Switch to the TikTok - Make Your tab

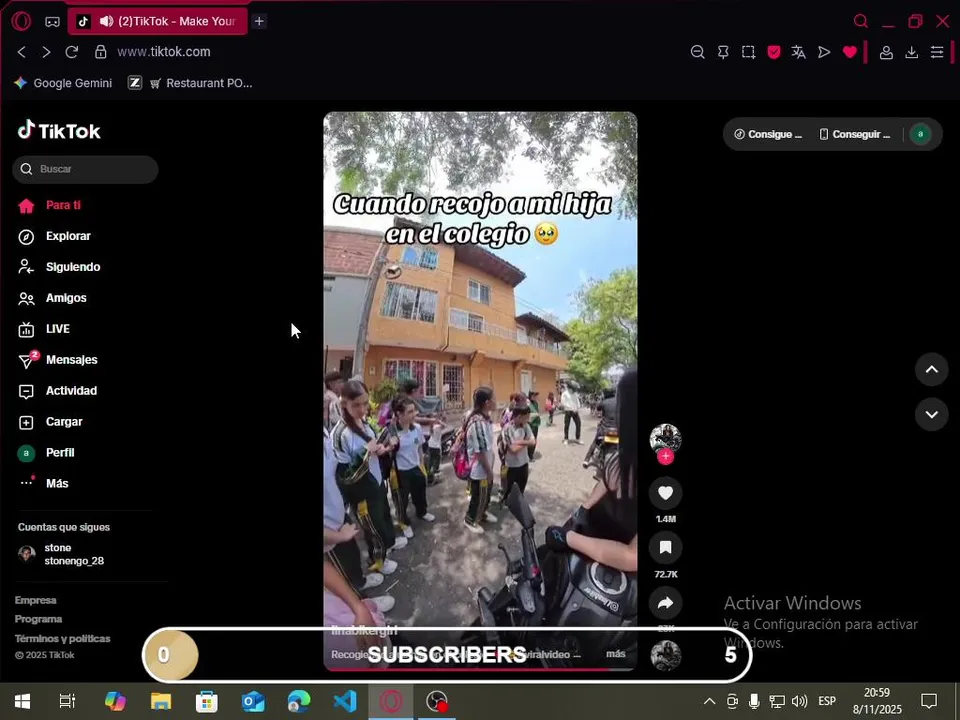[x=158, y=21]
